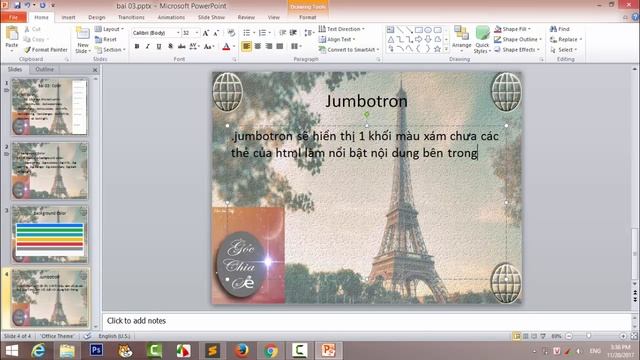
Task: Switch to the Transitions tab
Action: pyautogui.click(x=131, y=17)
